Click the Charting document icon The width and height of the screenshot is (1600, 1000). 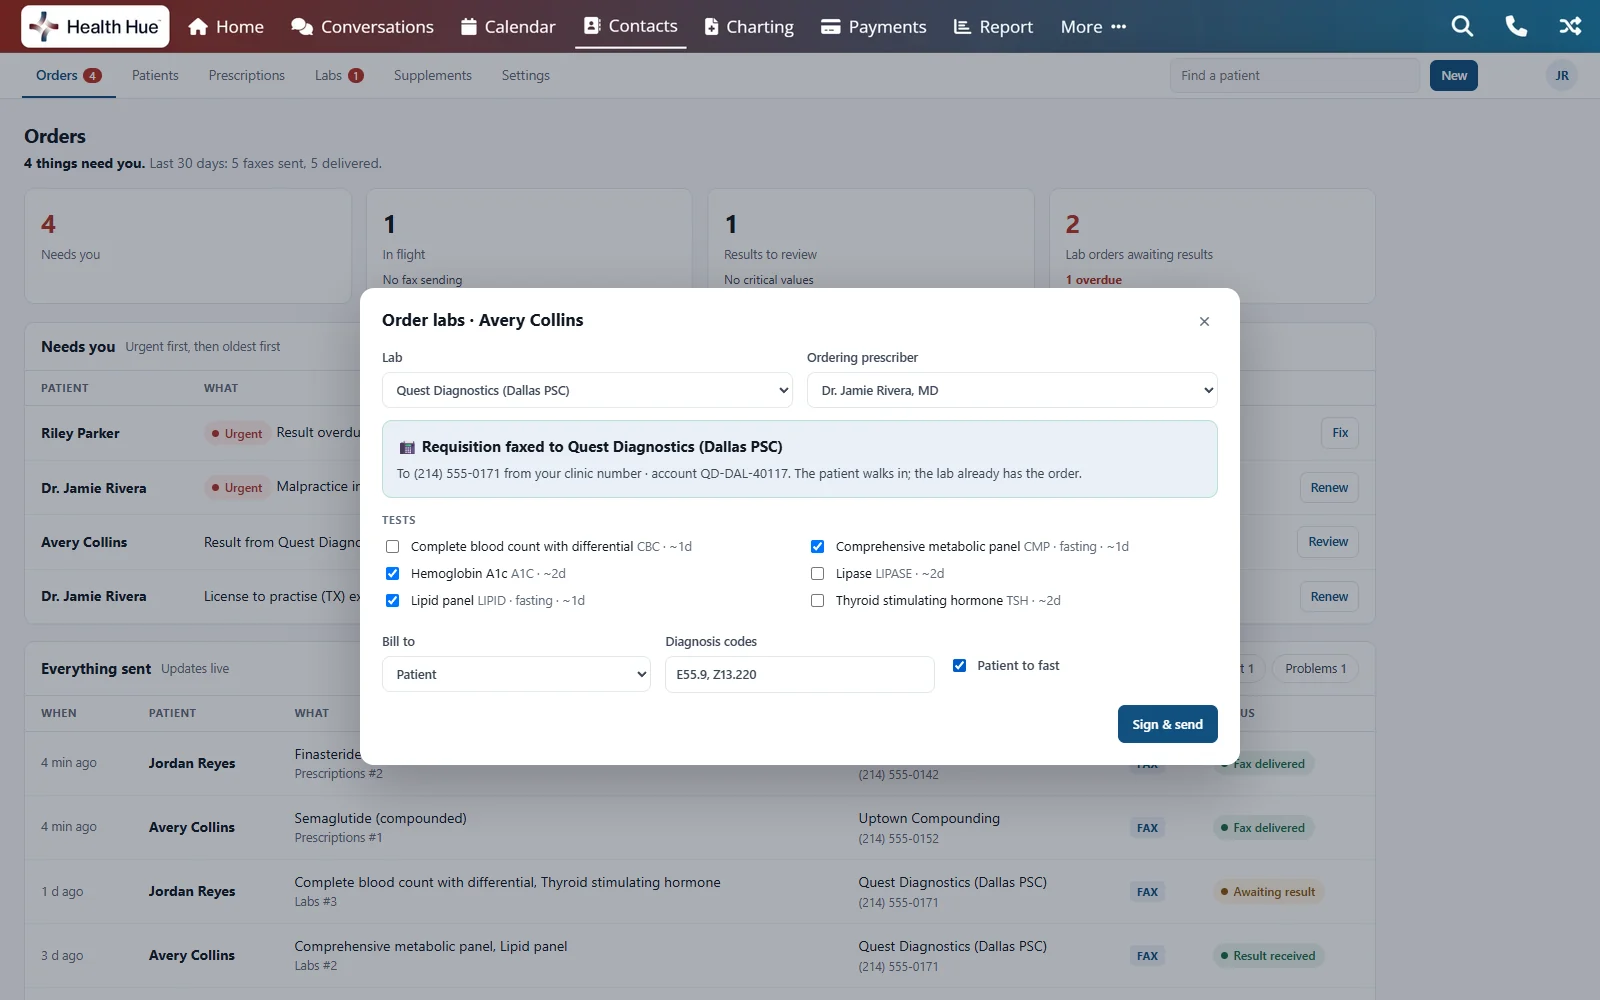711,27
